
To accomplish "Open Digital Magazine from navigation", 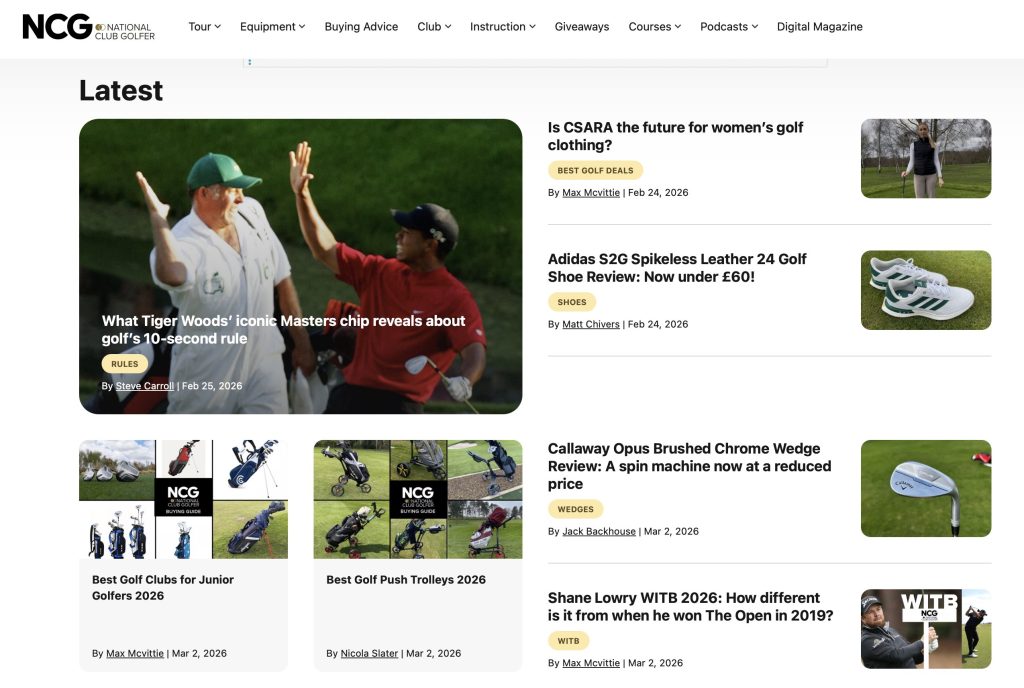I will tap(819, 27).
